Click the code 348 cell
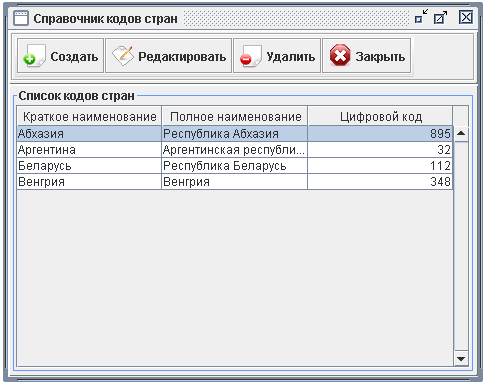The image size is (483, 384). coord(380,182)
